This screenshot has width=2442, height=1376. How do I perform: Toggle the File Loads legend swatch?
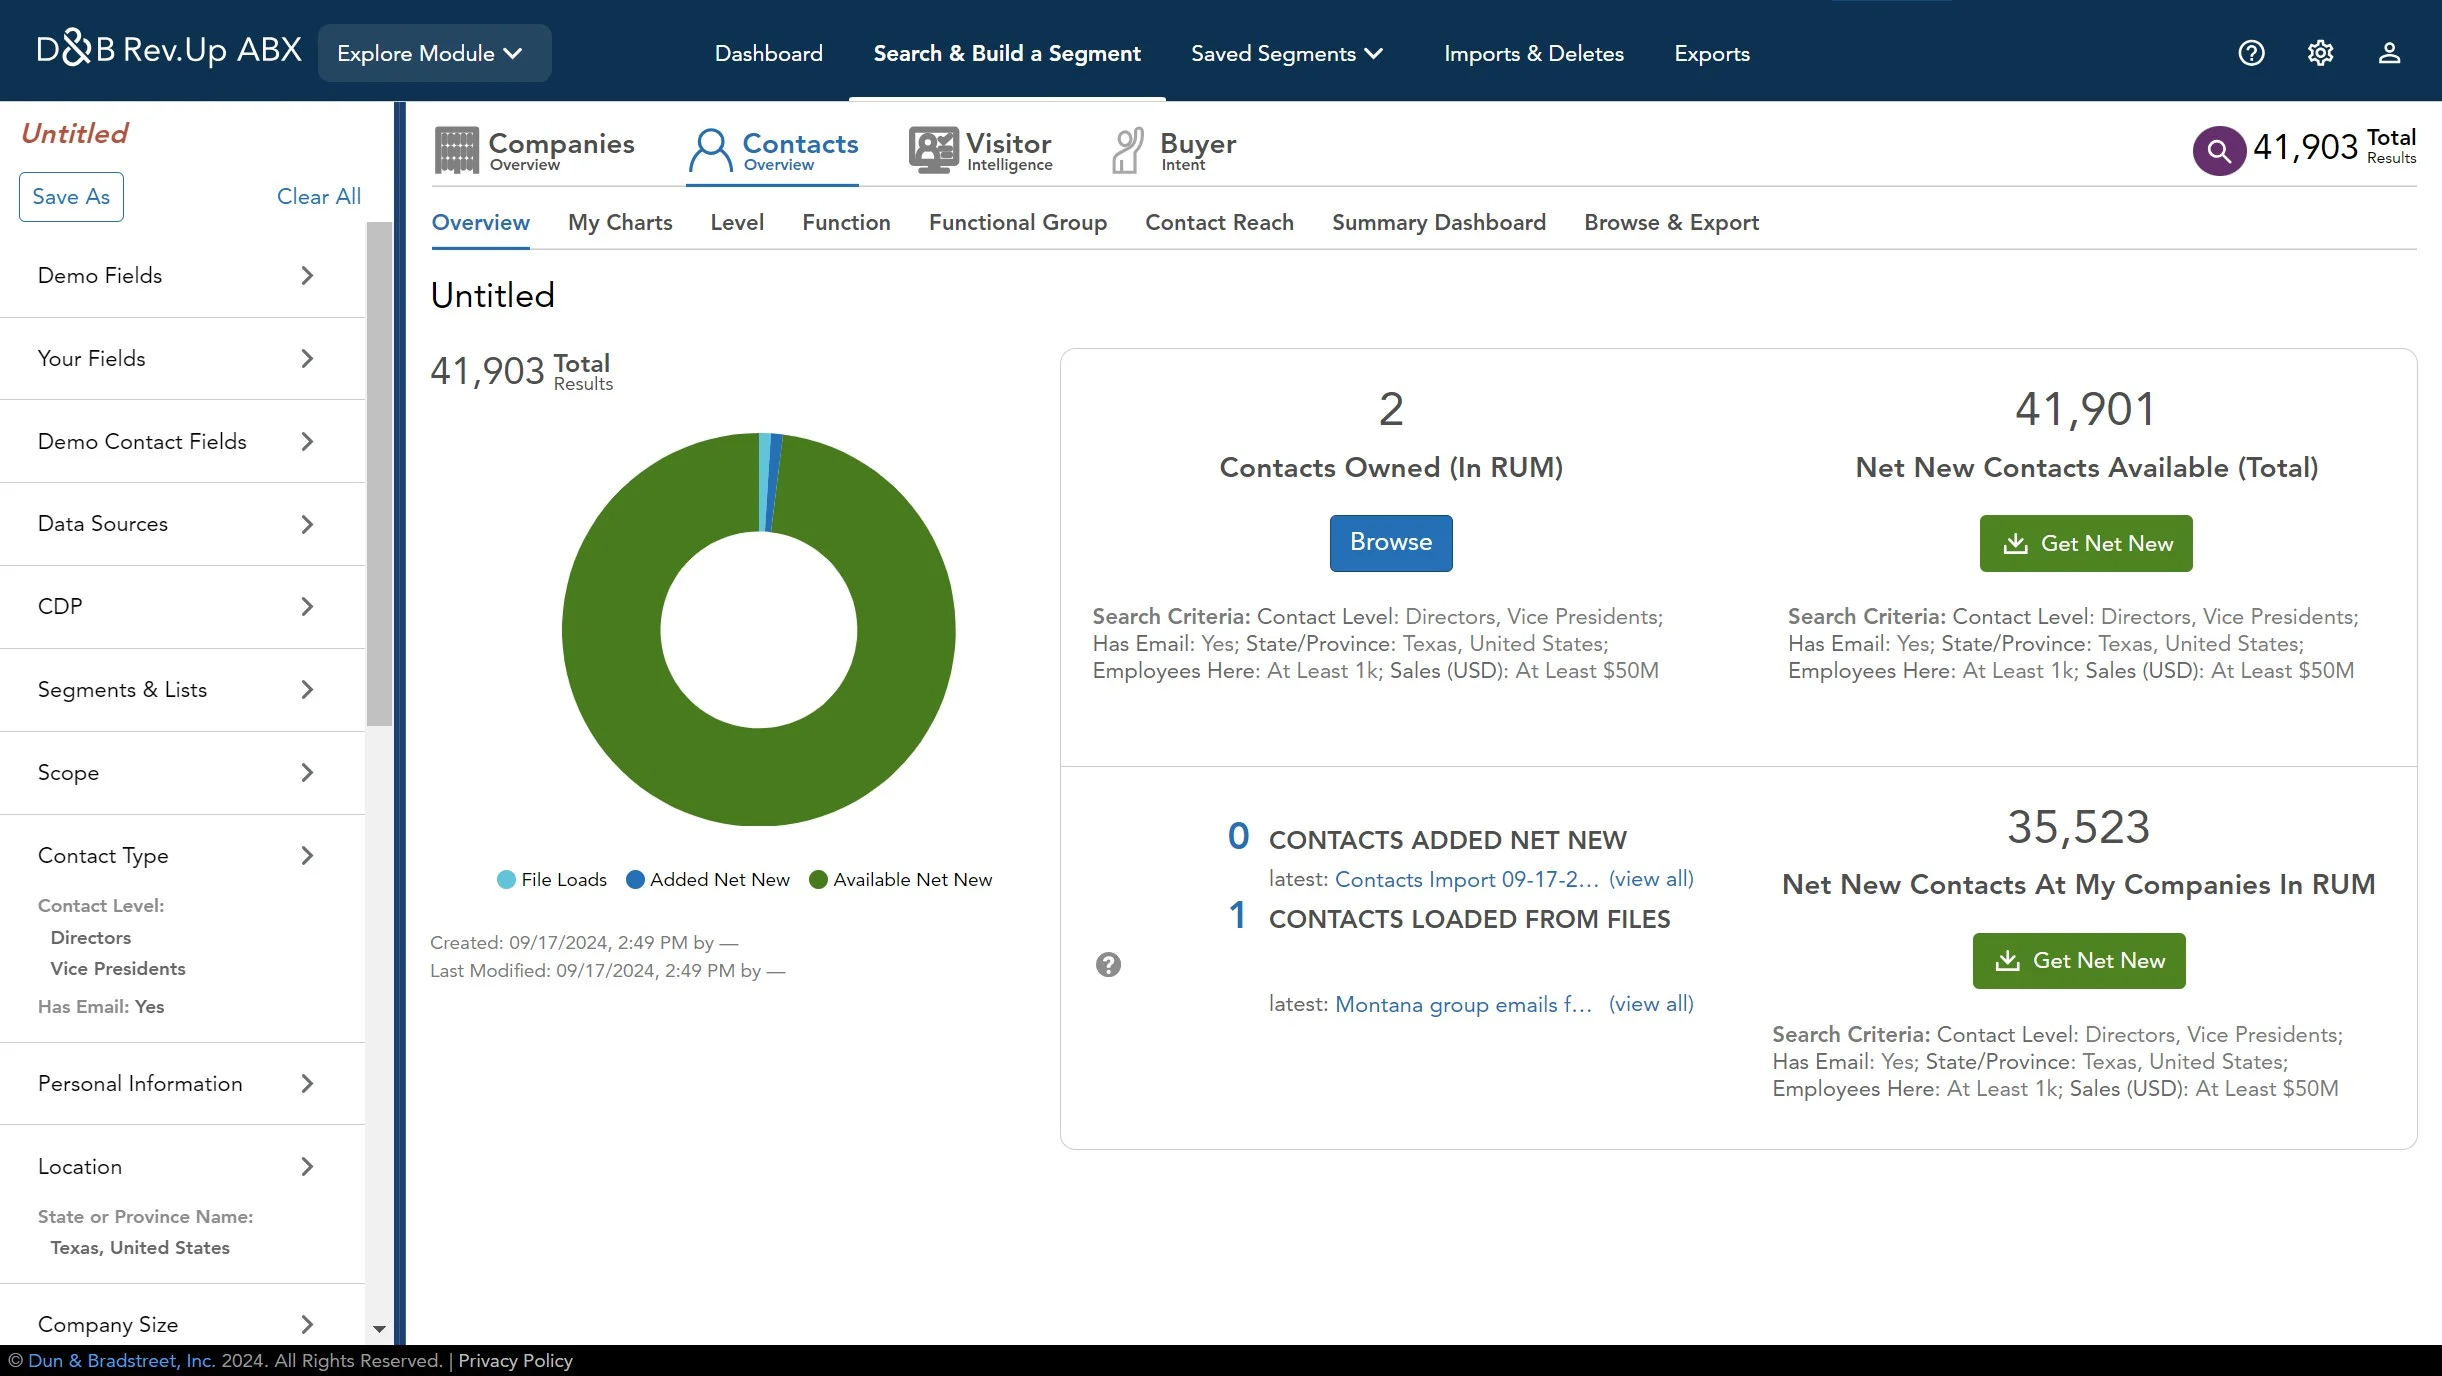506,880
